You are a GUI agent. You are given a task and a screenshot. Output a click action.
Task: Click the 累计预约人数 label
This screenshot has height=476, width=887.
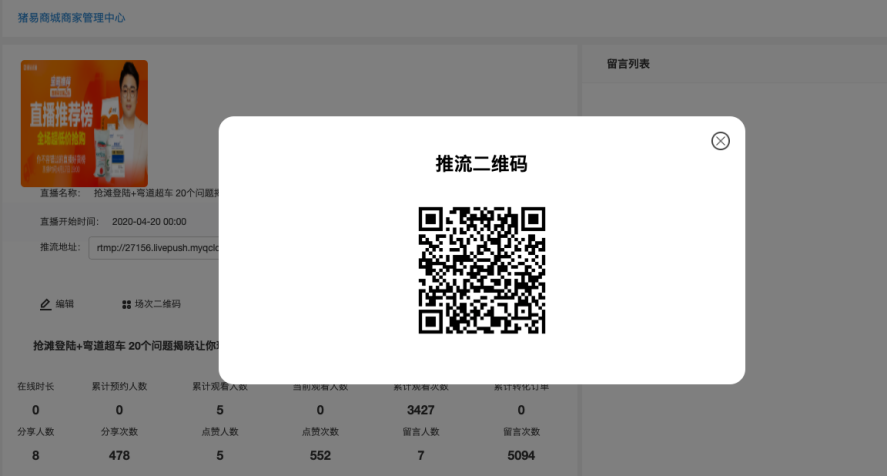pos(119,387)
